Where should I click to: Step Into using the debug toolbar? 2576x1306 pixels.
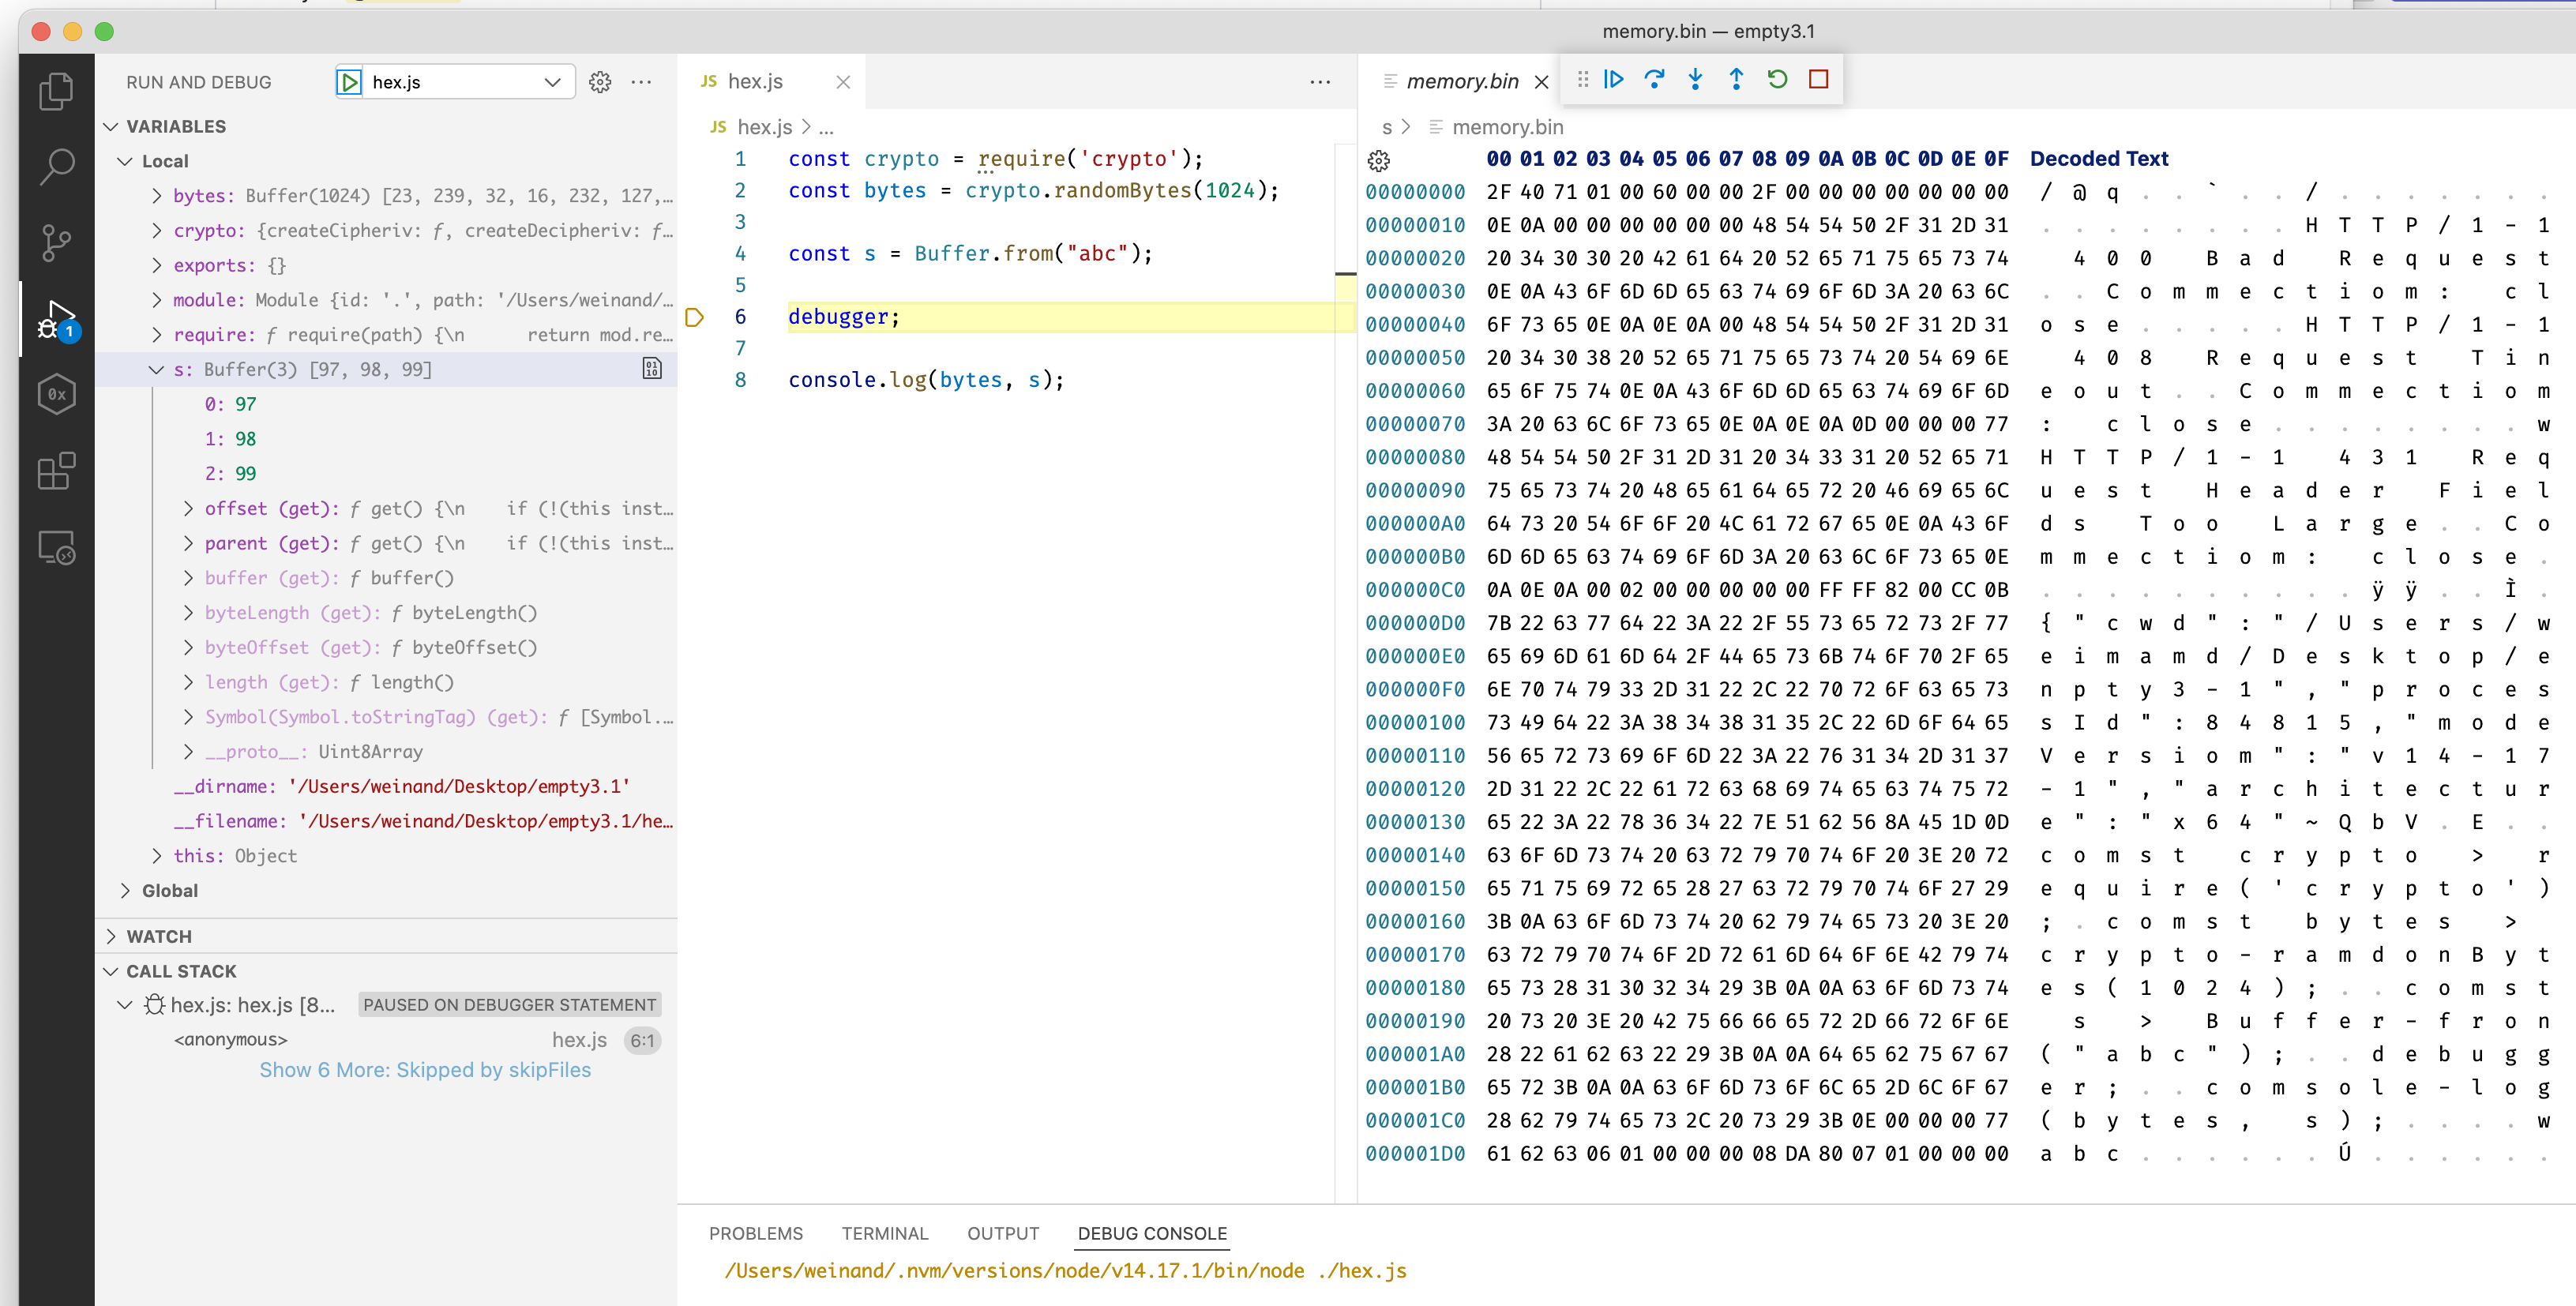[x=1695, y=79]
